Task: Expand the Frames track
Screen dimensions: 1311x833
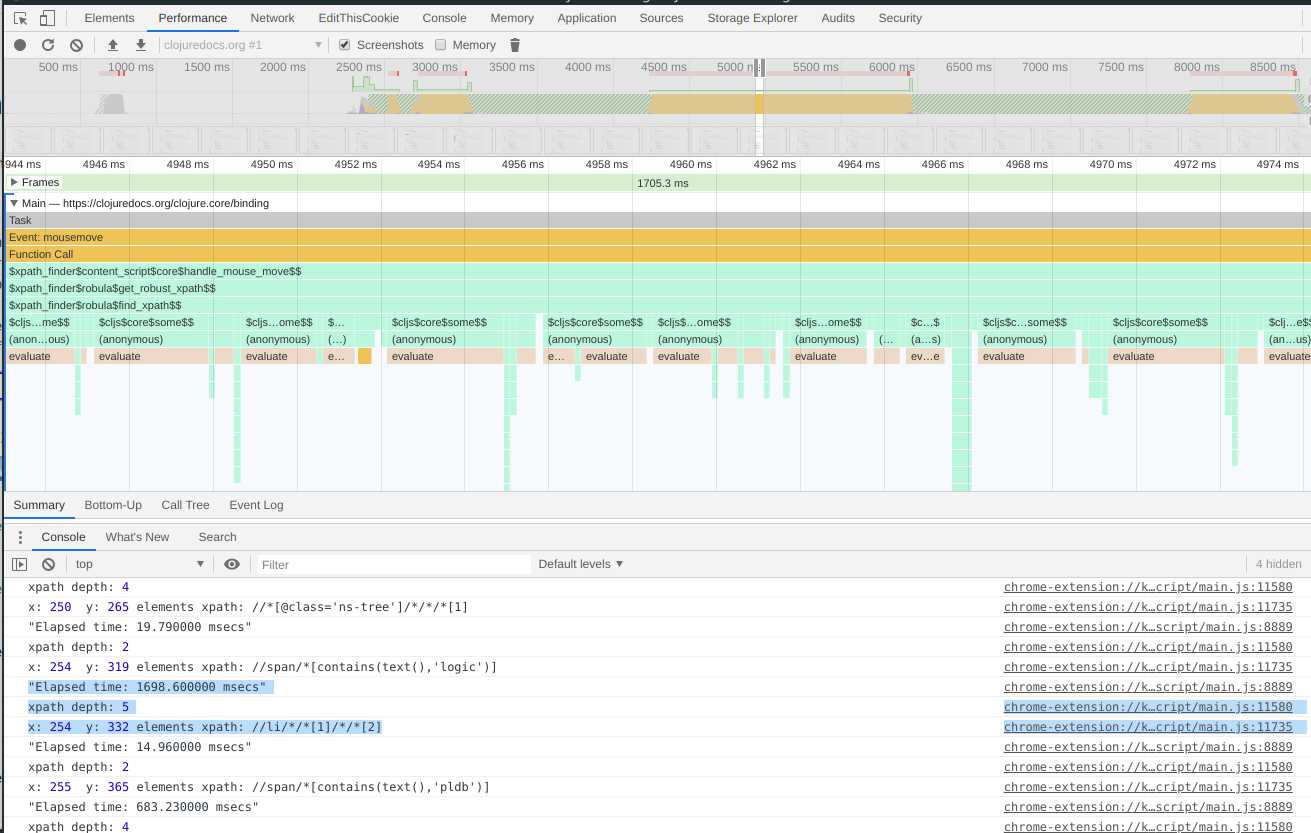Action: [x=14, y=182]
